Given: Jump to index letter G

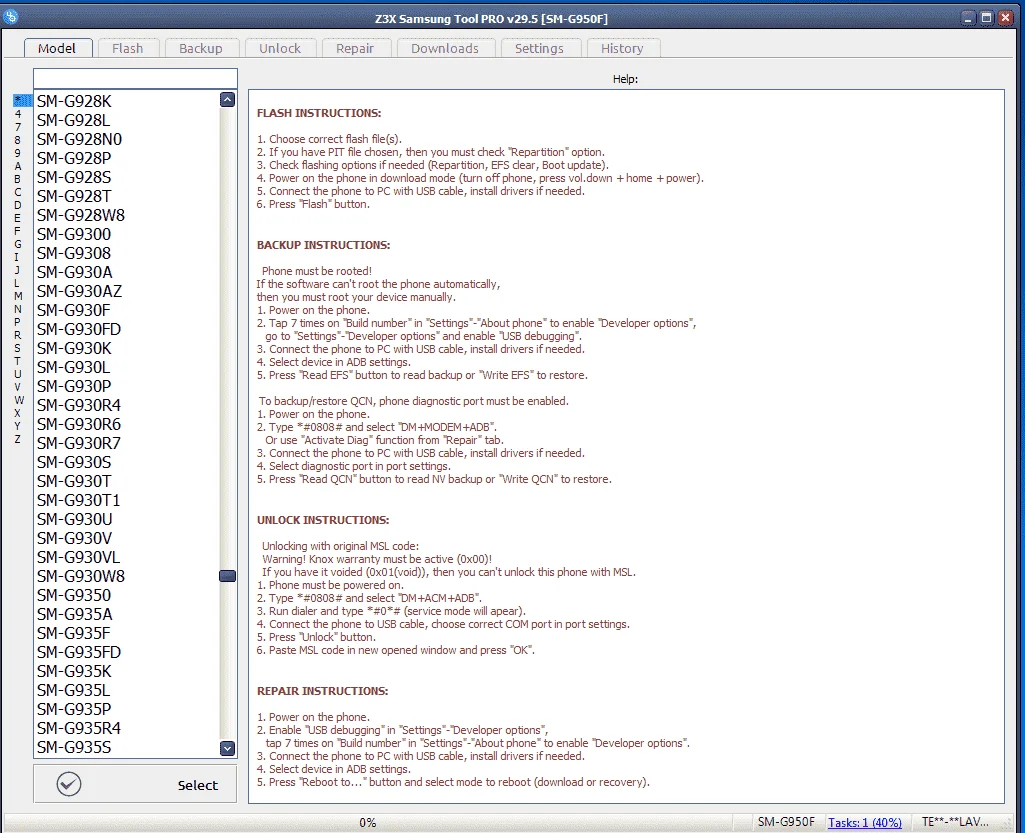Looking at the screenshot, I should 18,244.
